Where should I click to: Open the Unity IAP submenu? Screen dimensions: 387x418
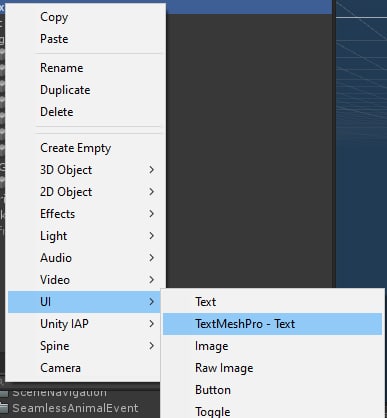pyautogui.click(x=85, y=324)
